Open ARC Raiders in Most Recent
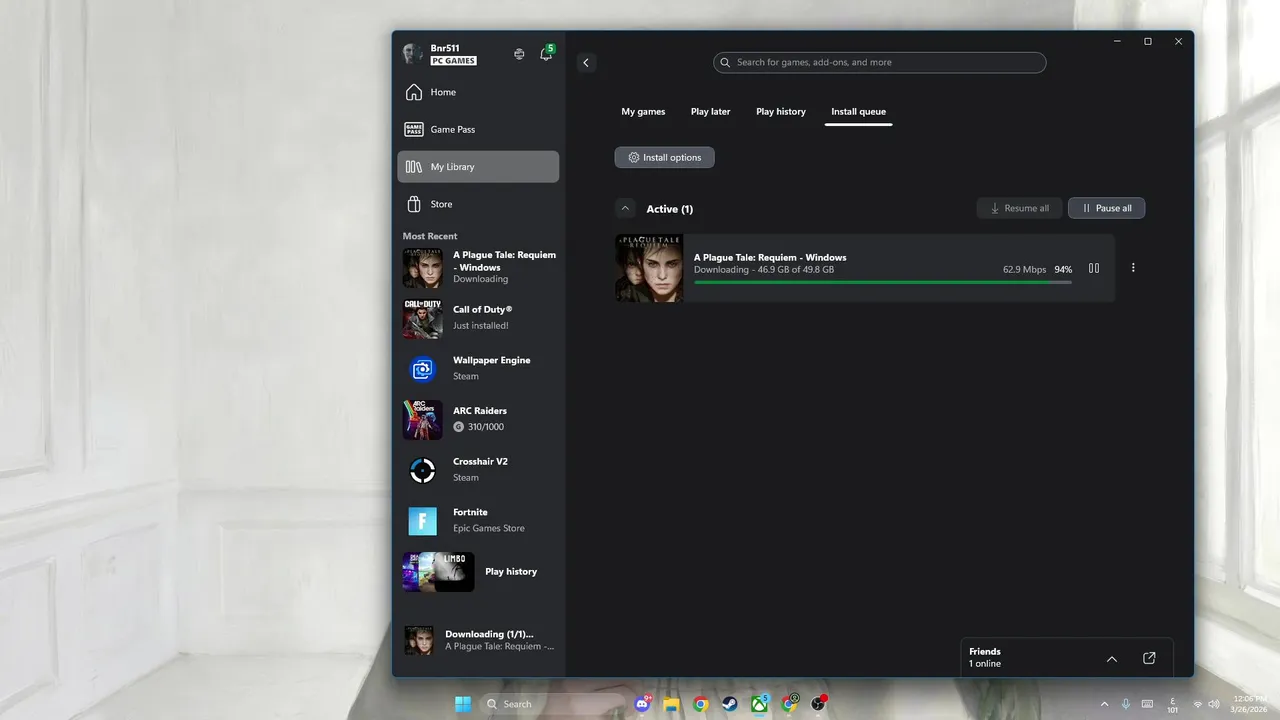 pos(480,419)
